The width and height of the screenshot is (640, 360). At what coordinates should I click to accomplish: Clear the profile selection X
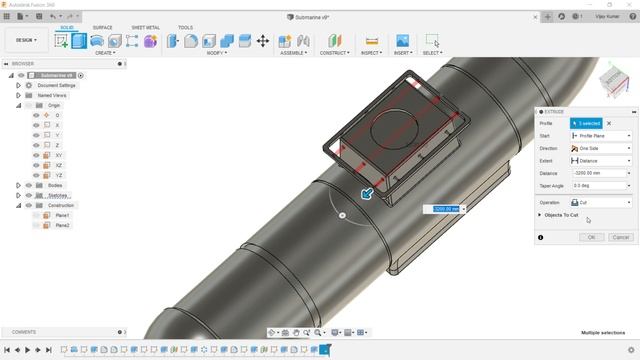click(x=609, y=123)
